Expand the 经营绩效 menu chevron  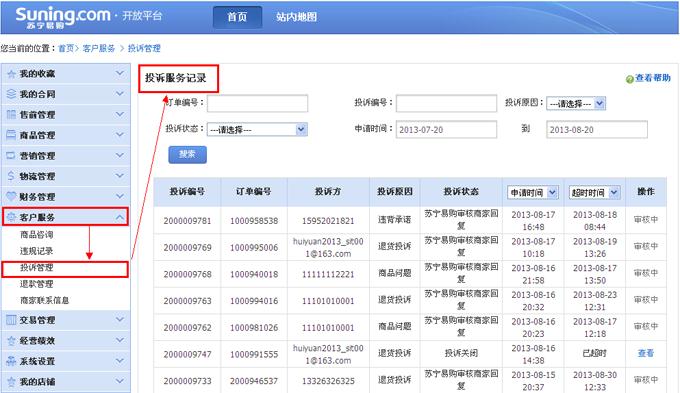[x=120, y=340]
